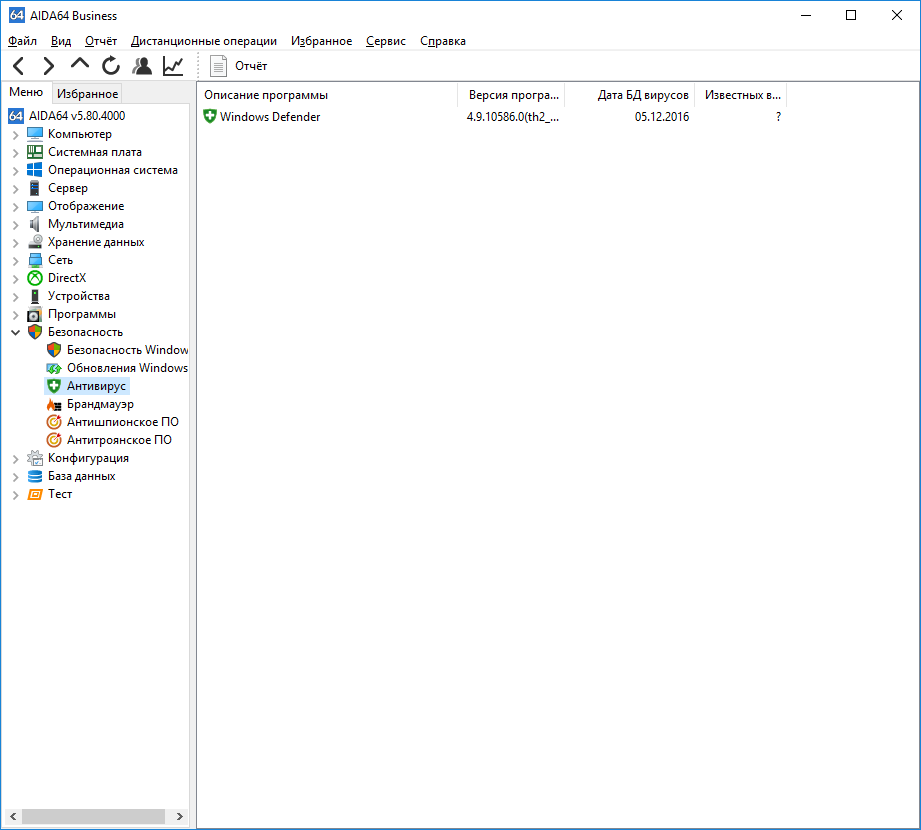Select the Антивирус tree item label
The image size is (921, 830).
click(x=96, y=386)
